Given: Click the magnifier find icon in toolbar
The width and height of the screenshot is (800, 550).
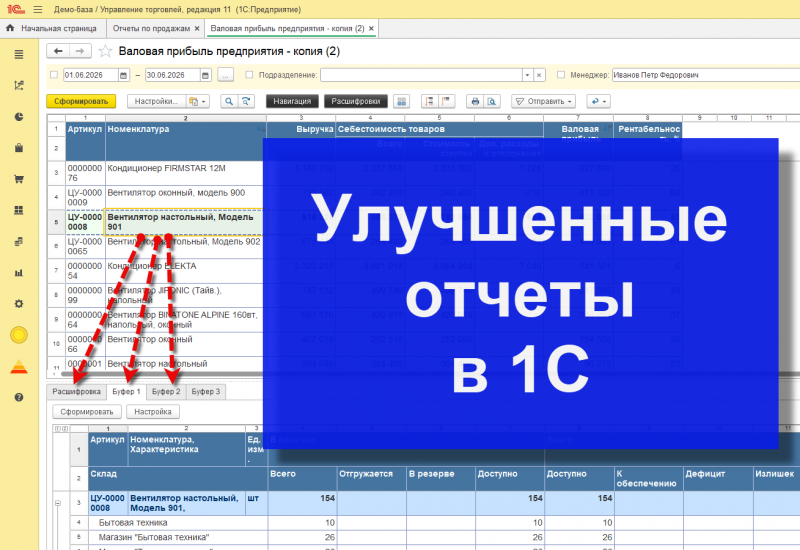Looking at the screenshot, I should 229,101.
